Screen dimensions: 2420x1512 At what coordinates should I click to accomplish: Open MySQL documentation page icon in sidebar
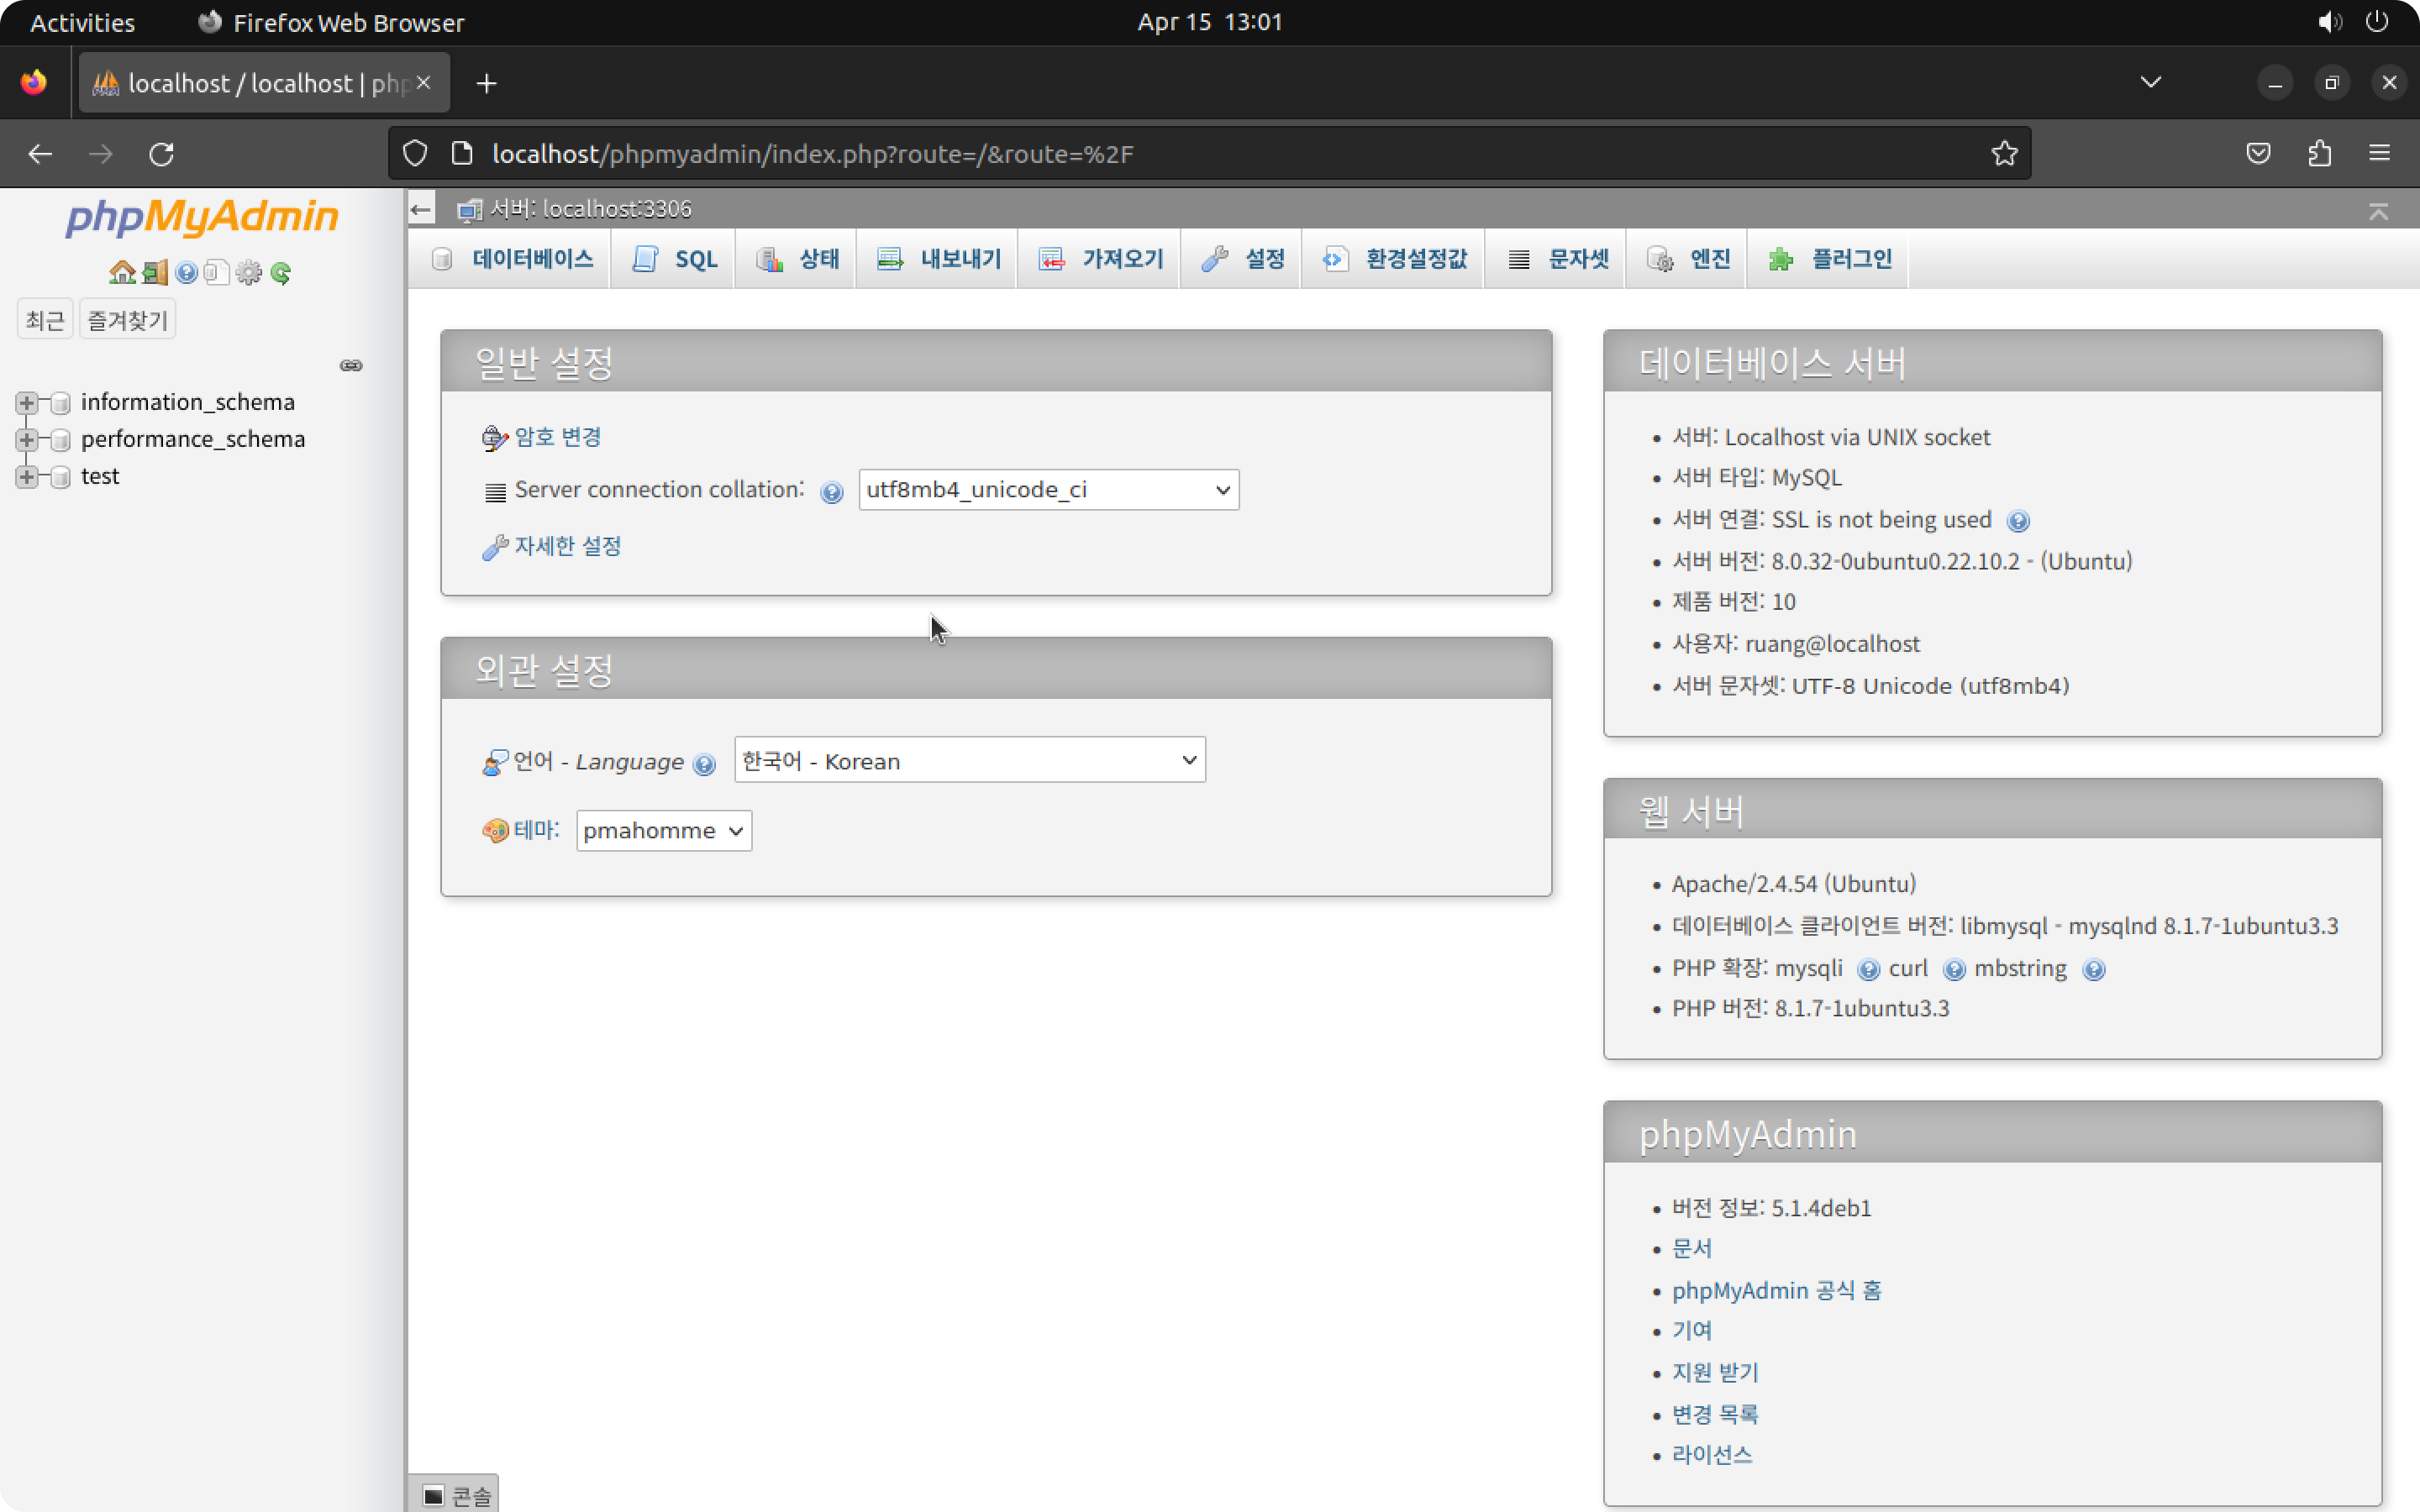(x=217, y=272)
